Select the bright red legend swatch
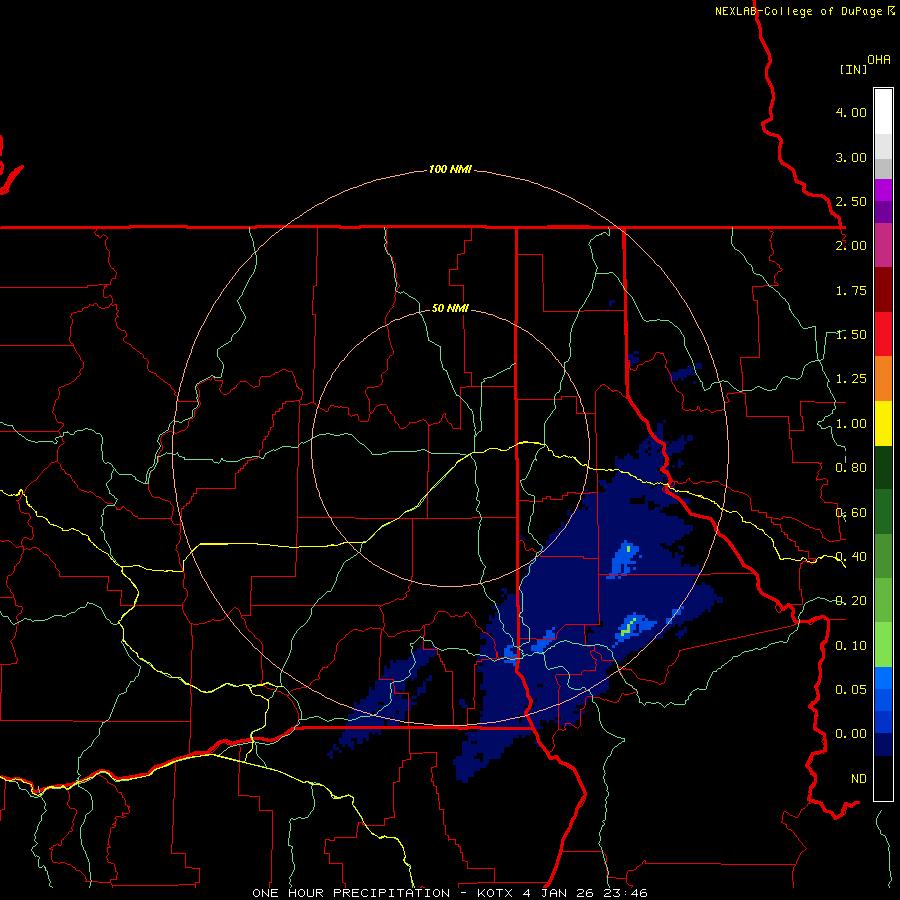This screenshot has height=900, width=900. tap(883, 334)
